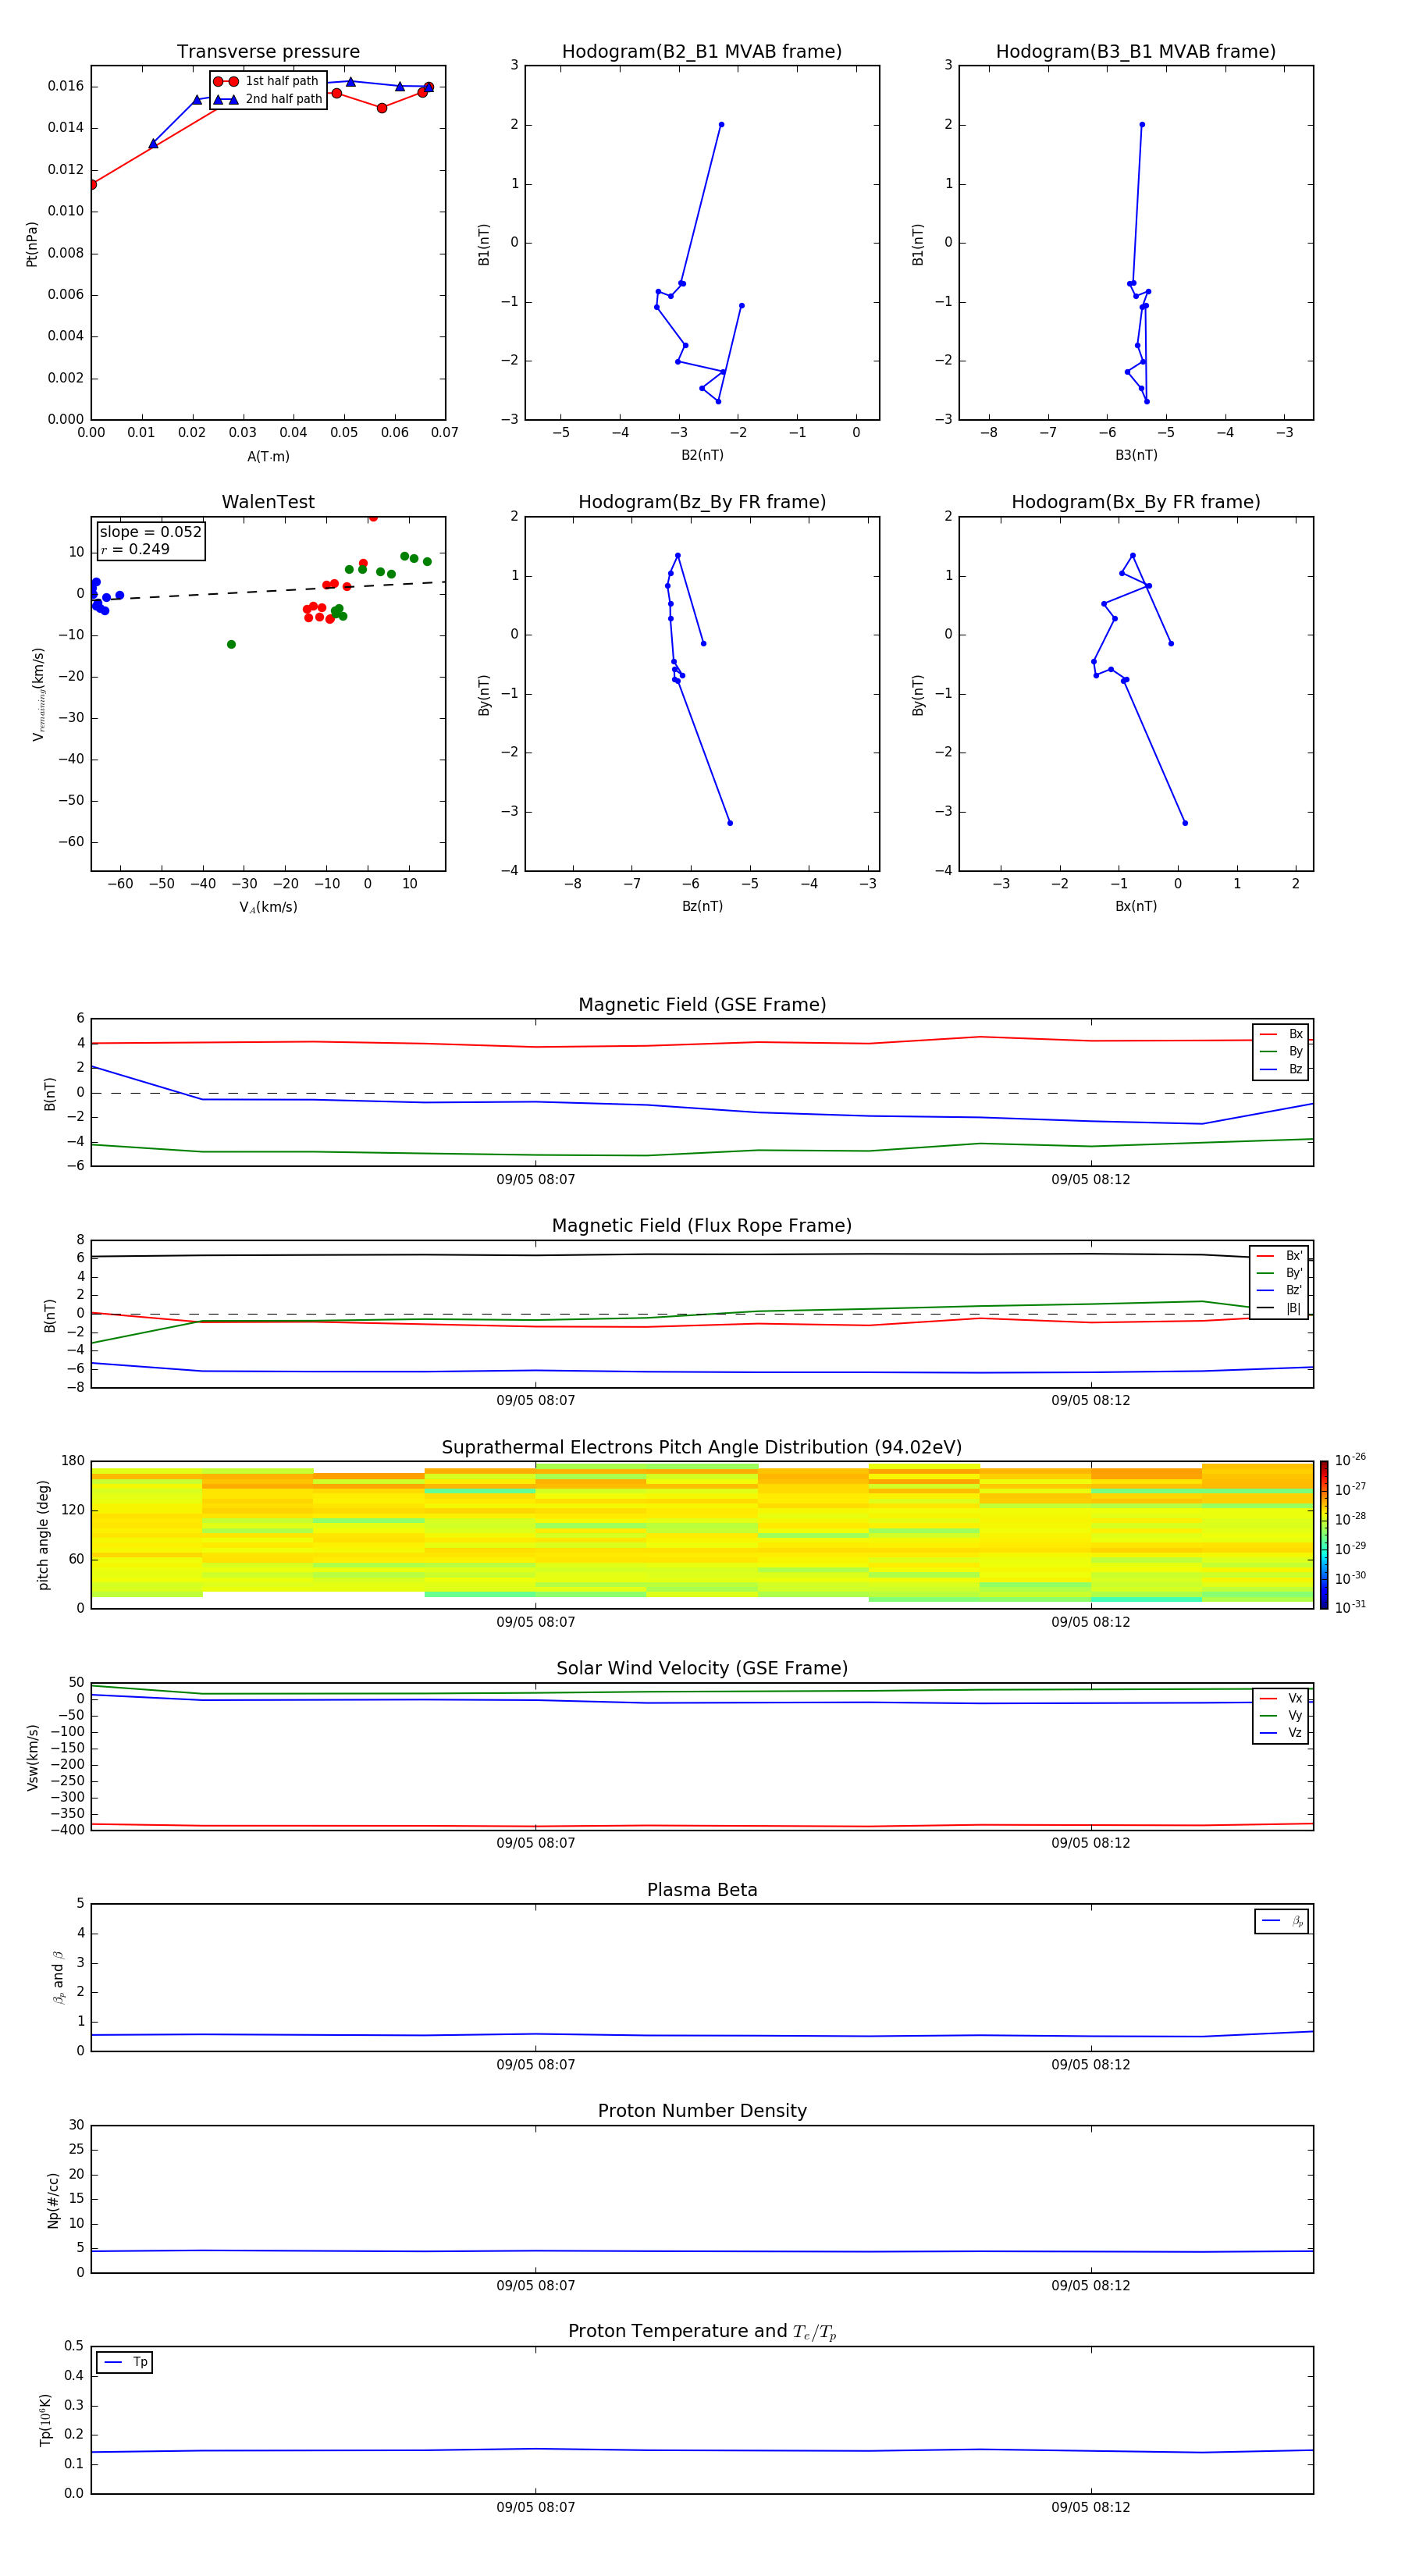Click the 'Bz' entry in GSE legend
This screenshot has width=1405, height=2576.
[1281, 1069]
